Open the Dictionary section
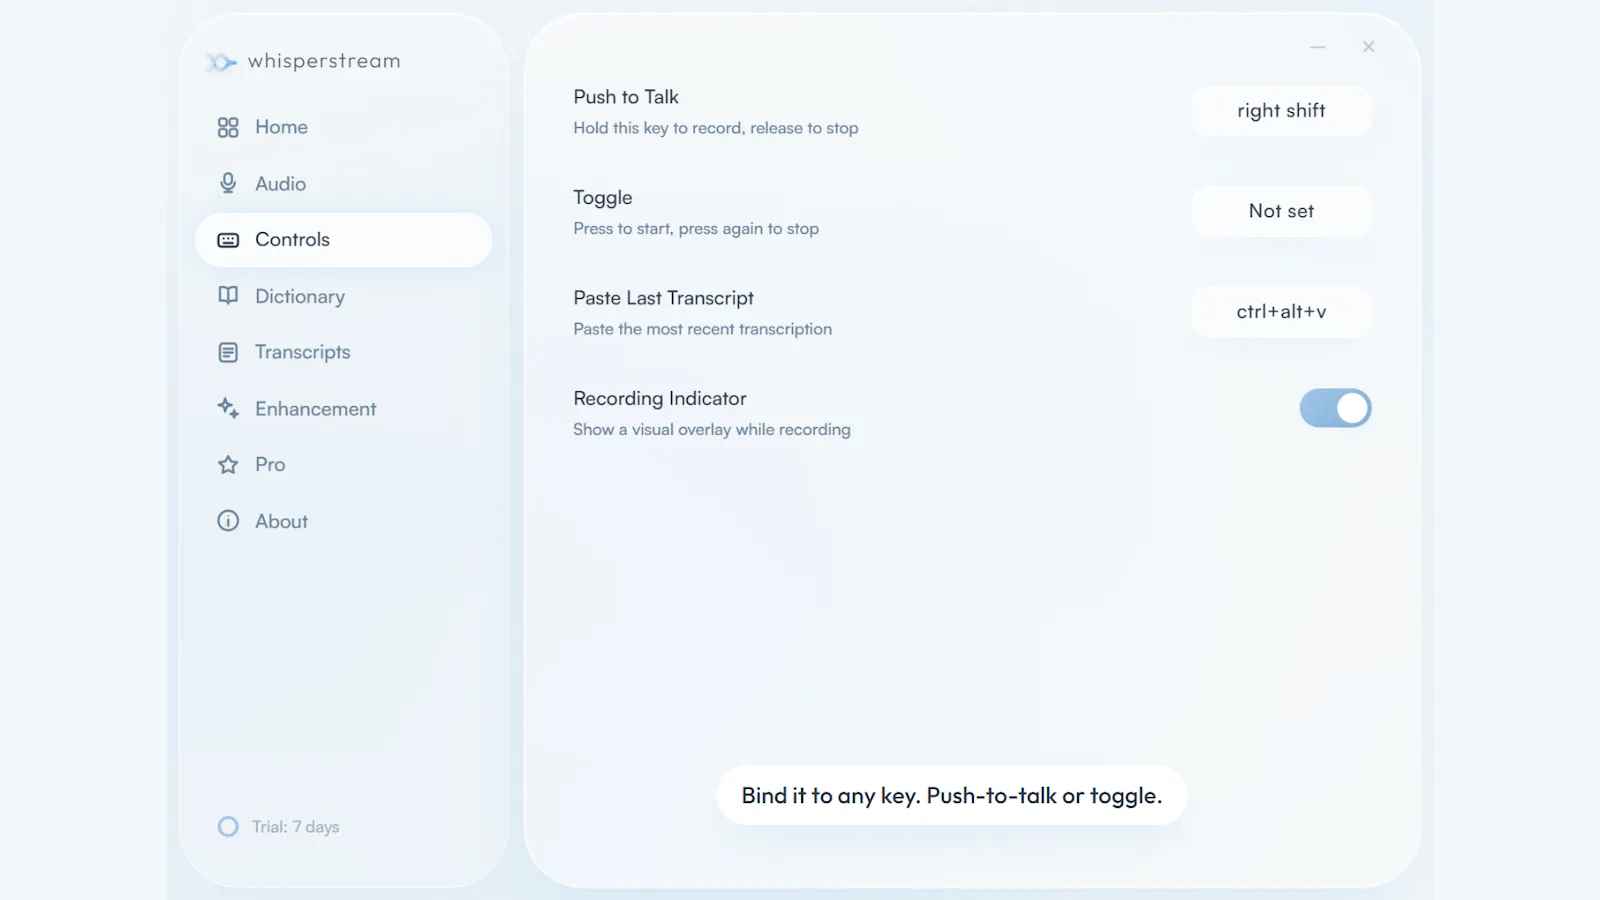The width and height of the screenshot is (1600, 900). pyautogui.click(x=343, y=296)
